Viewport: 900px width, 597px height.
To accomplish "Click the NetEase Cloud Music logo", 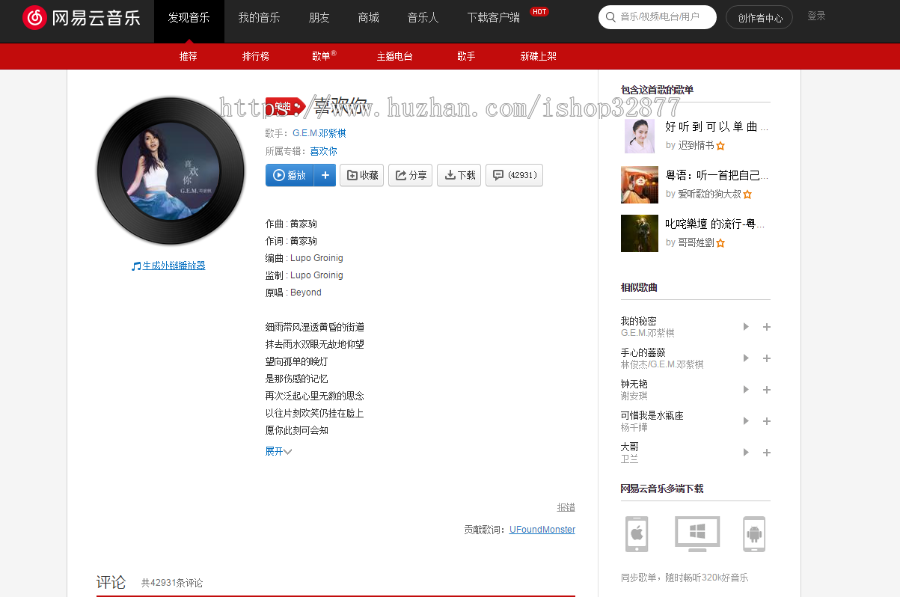I will pyautogui.click(x=82, y=18).
